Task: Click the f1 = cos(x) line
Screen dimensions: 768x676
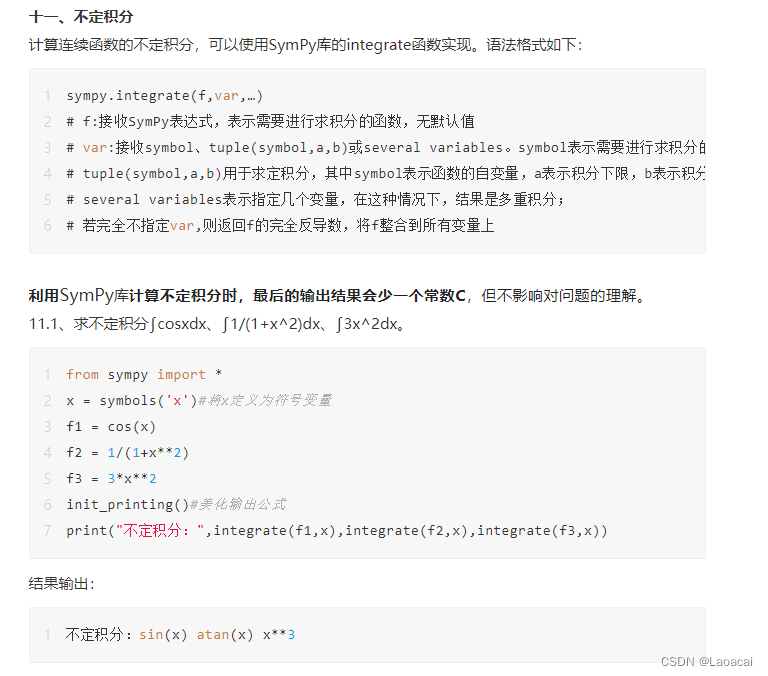Action: tap(111, 427)
